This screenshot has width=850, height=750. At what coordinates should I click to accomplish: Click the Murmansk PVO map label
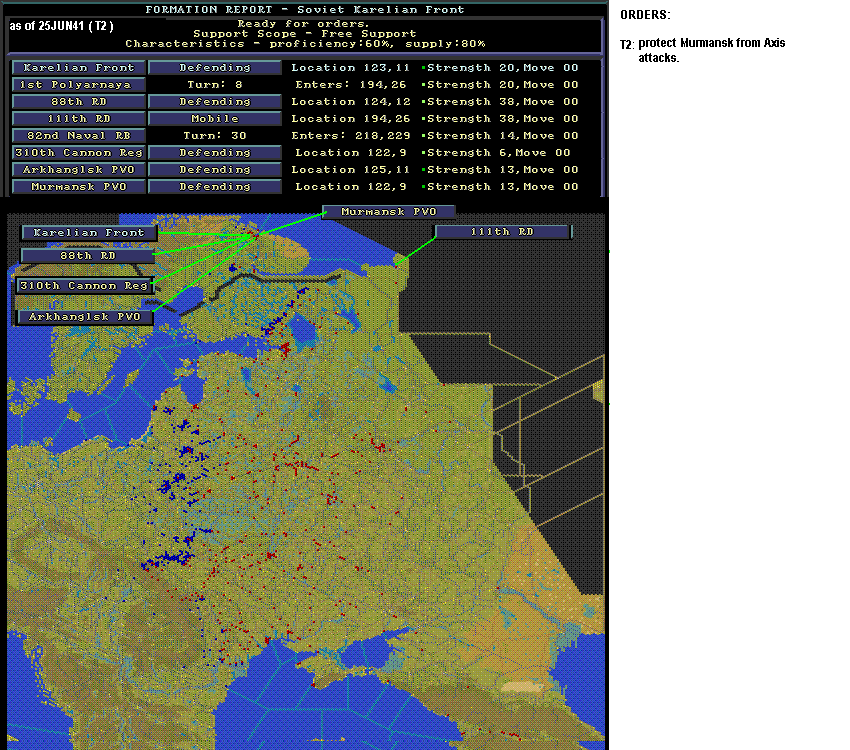(x=389, y=212)
